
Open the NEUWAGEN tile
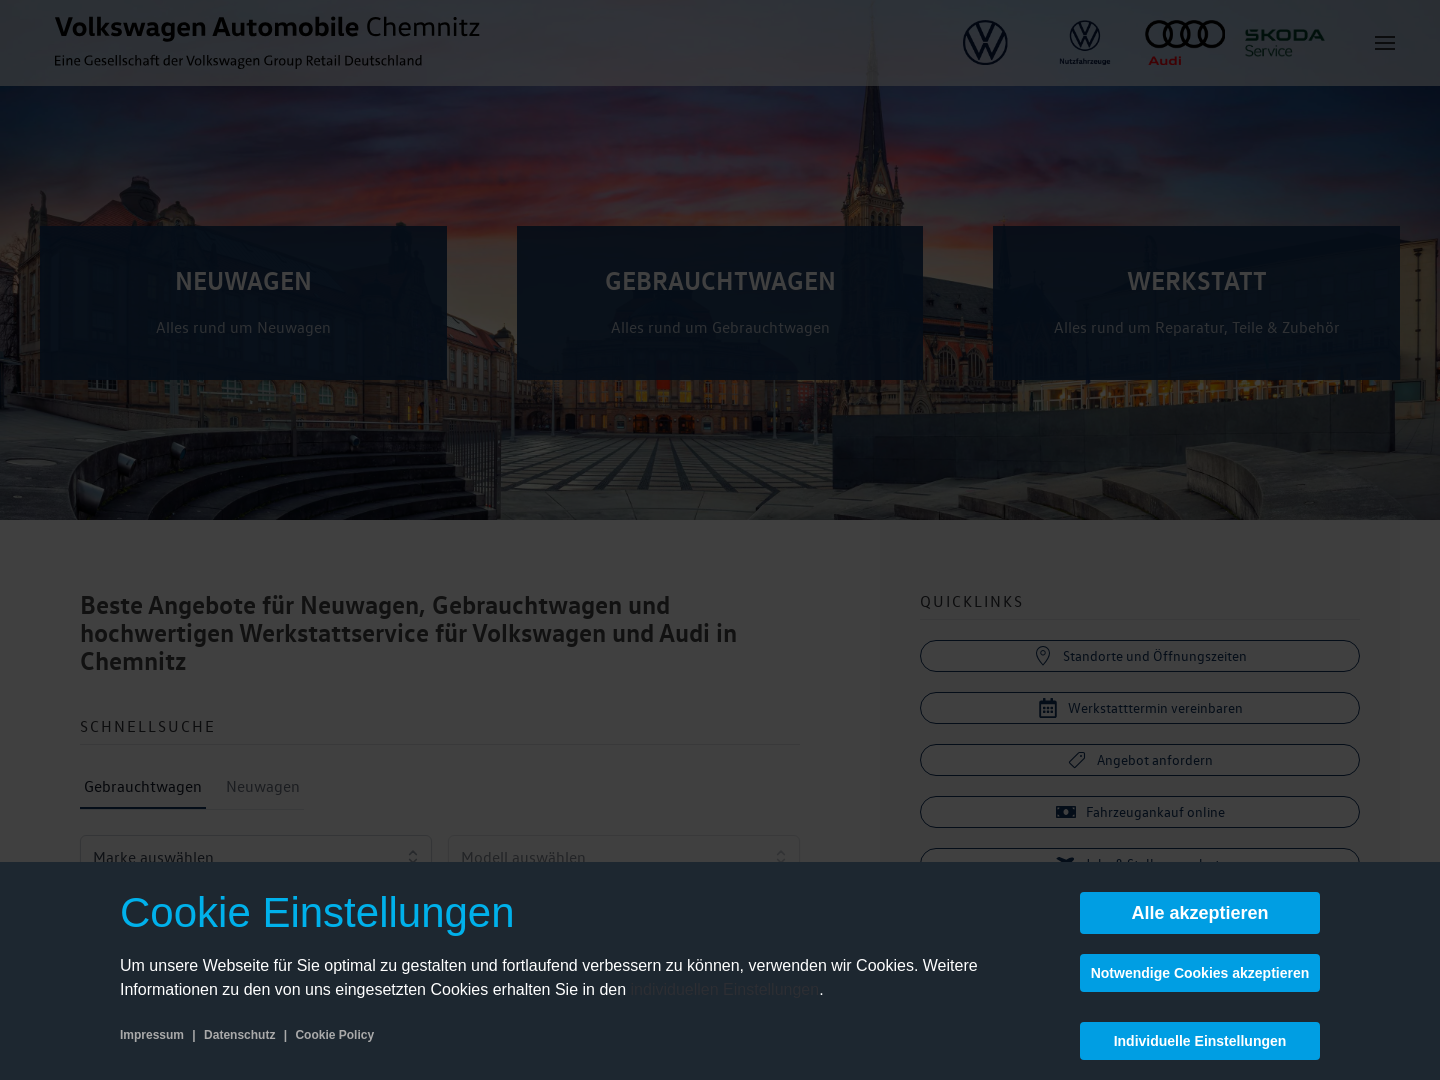pos(243,303)
